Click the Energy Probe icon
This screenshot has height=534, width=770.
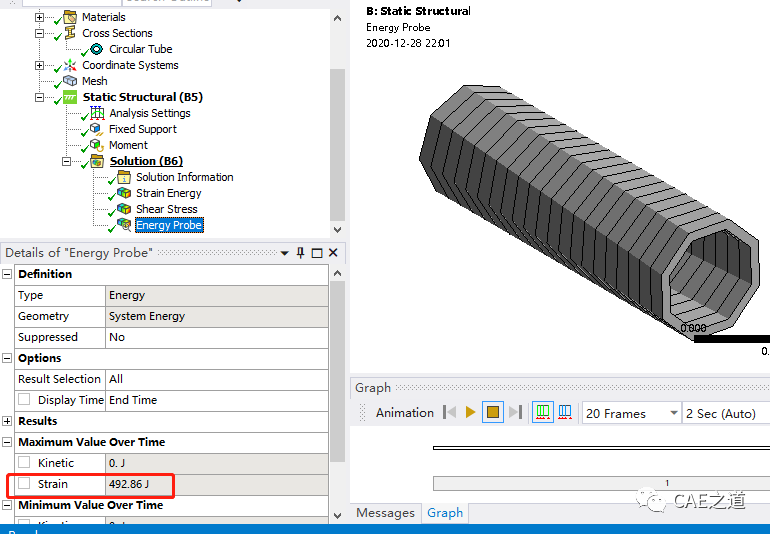point(124,225)
